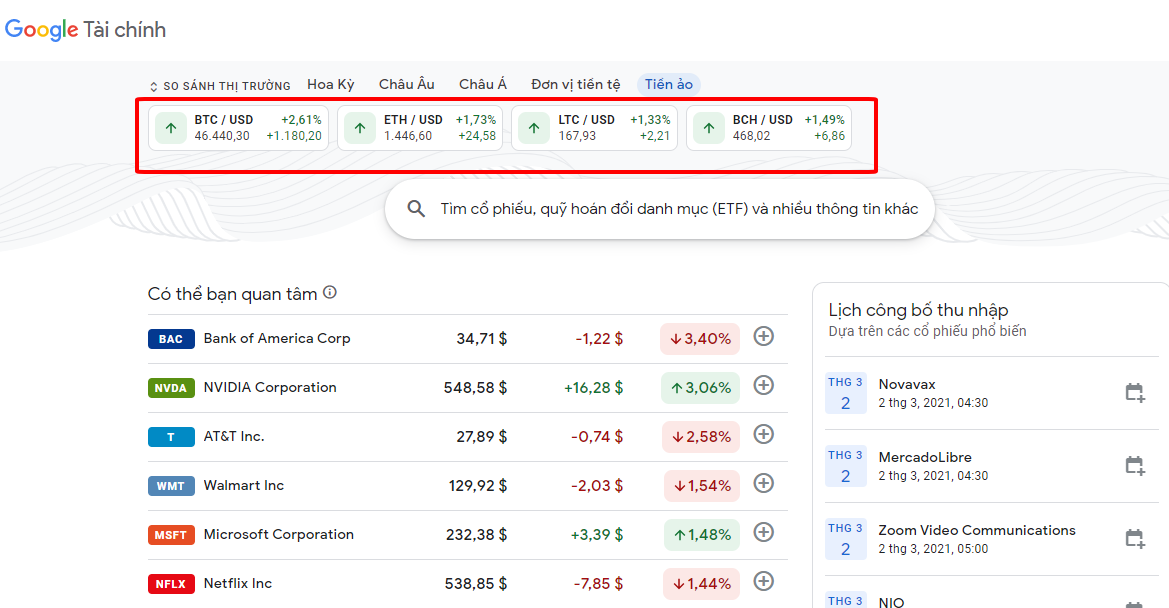
Task: Open Netflix Inc stock page
Action: pyautogui.click(x=238, y=583)
